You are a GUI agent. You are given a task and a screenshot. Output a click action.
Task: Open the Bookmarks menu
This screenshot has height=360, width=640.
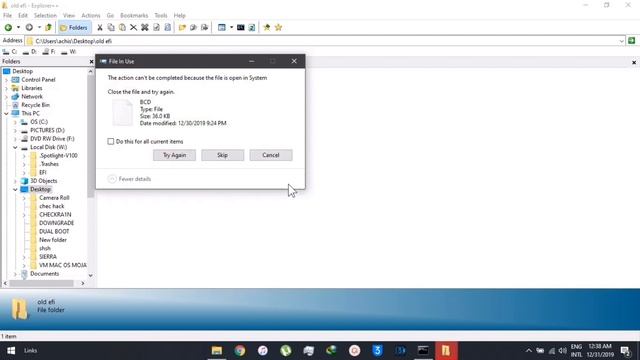point(134,16)
